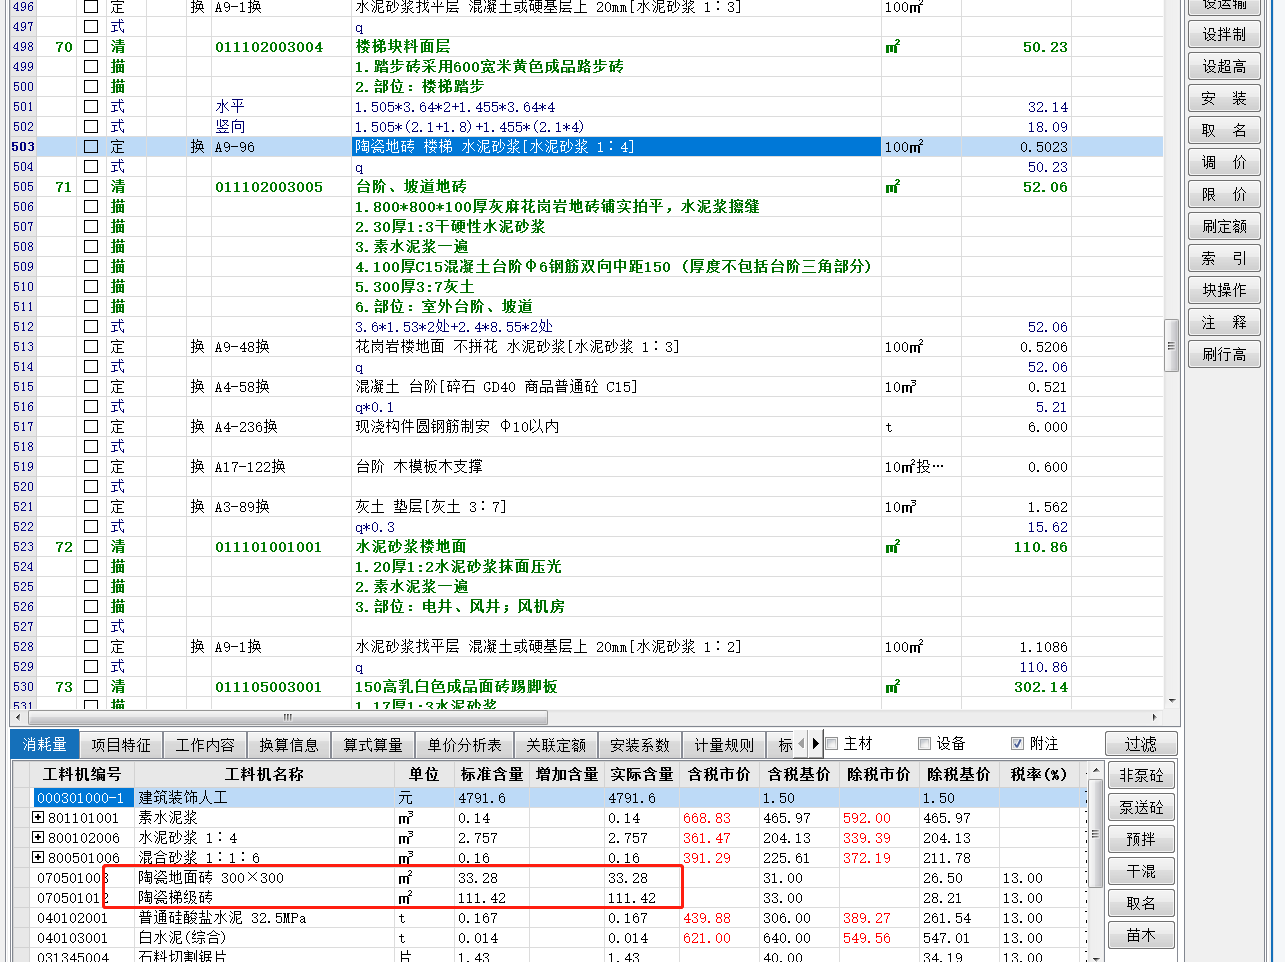Select code 011102003005 in row 505
Image resolution: width=1285 pixels, height=962 pixels.
coord(269,187)
